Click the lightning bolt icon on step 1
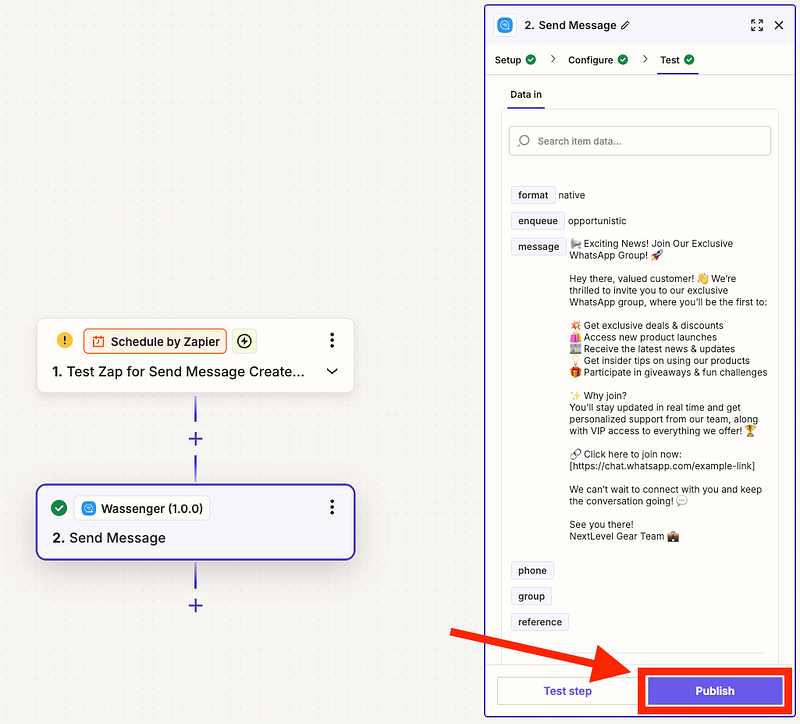This screenshot has height=724, width=800. (244, 341)
